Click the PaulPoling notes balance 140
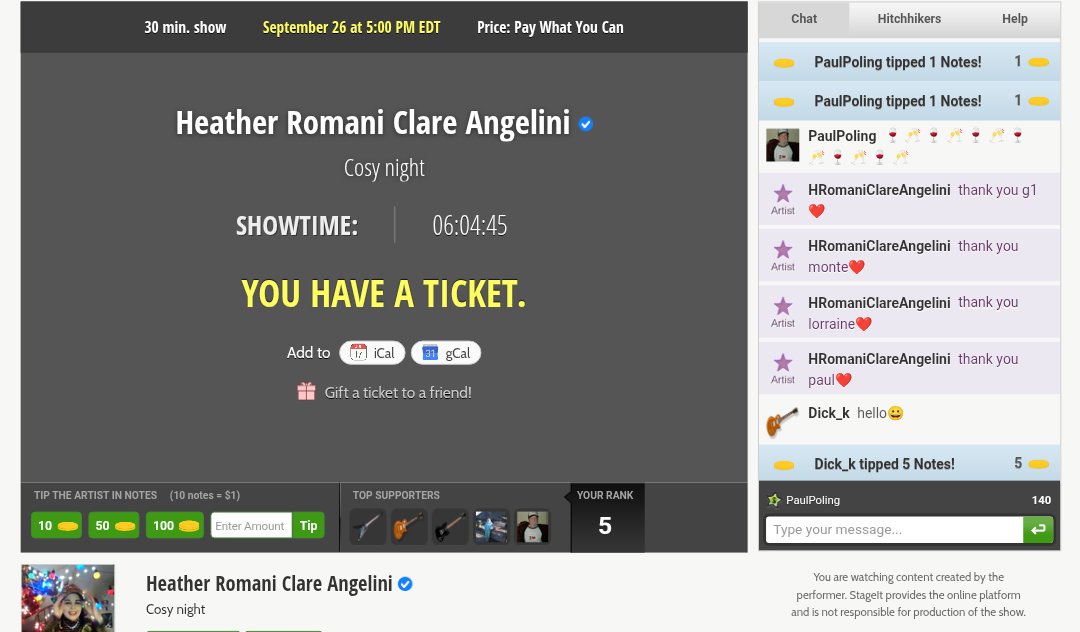The image size is (1080, 632). 1041,500
